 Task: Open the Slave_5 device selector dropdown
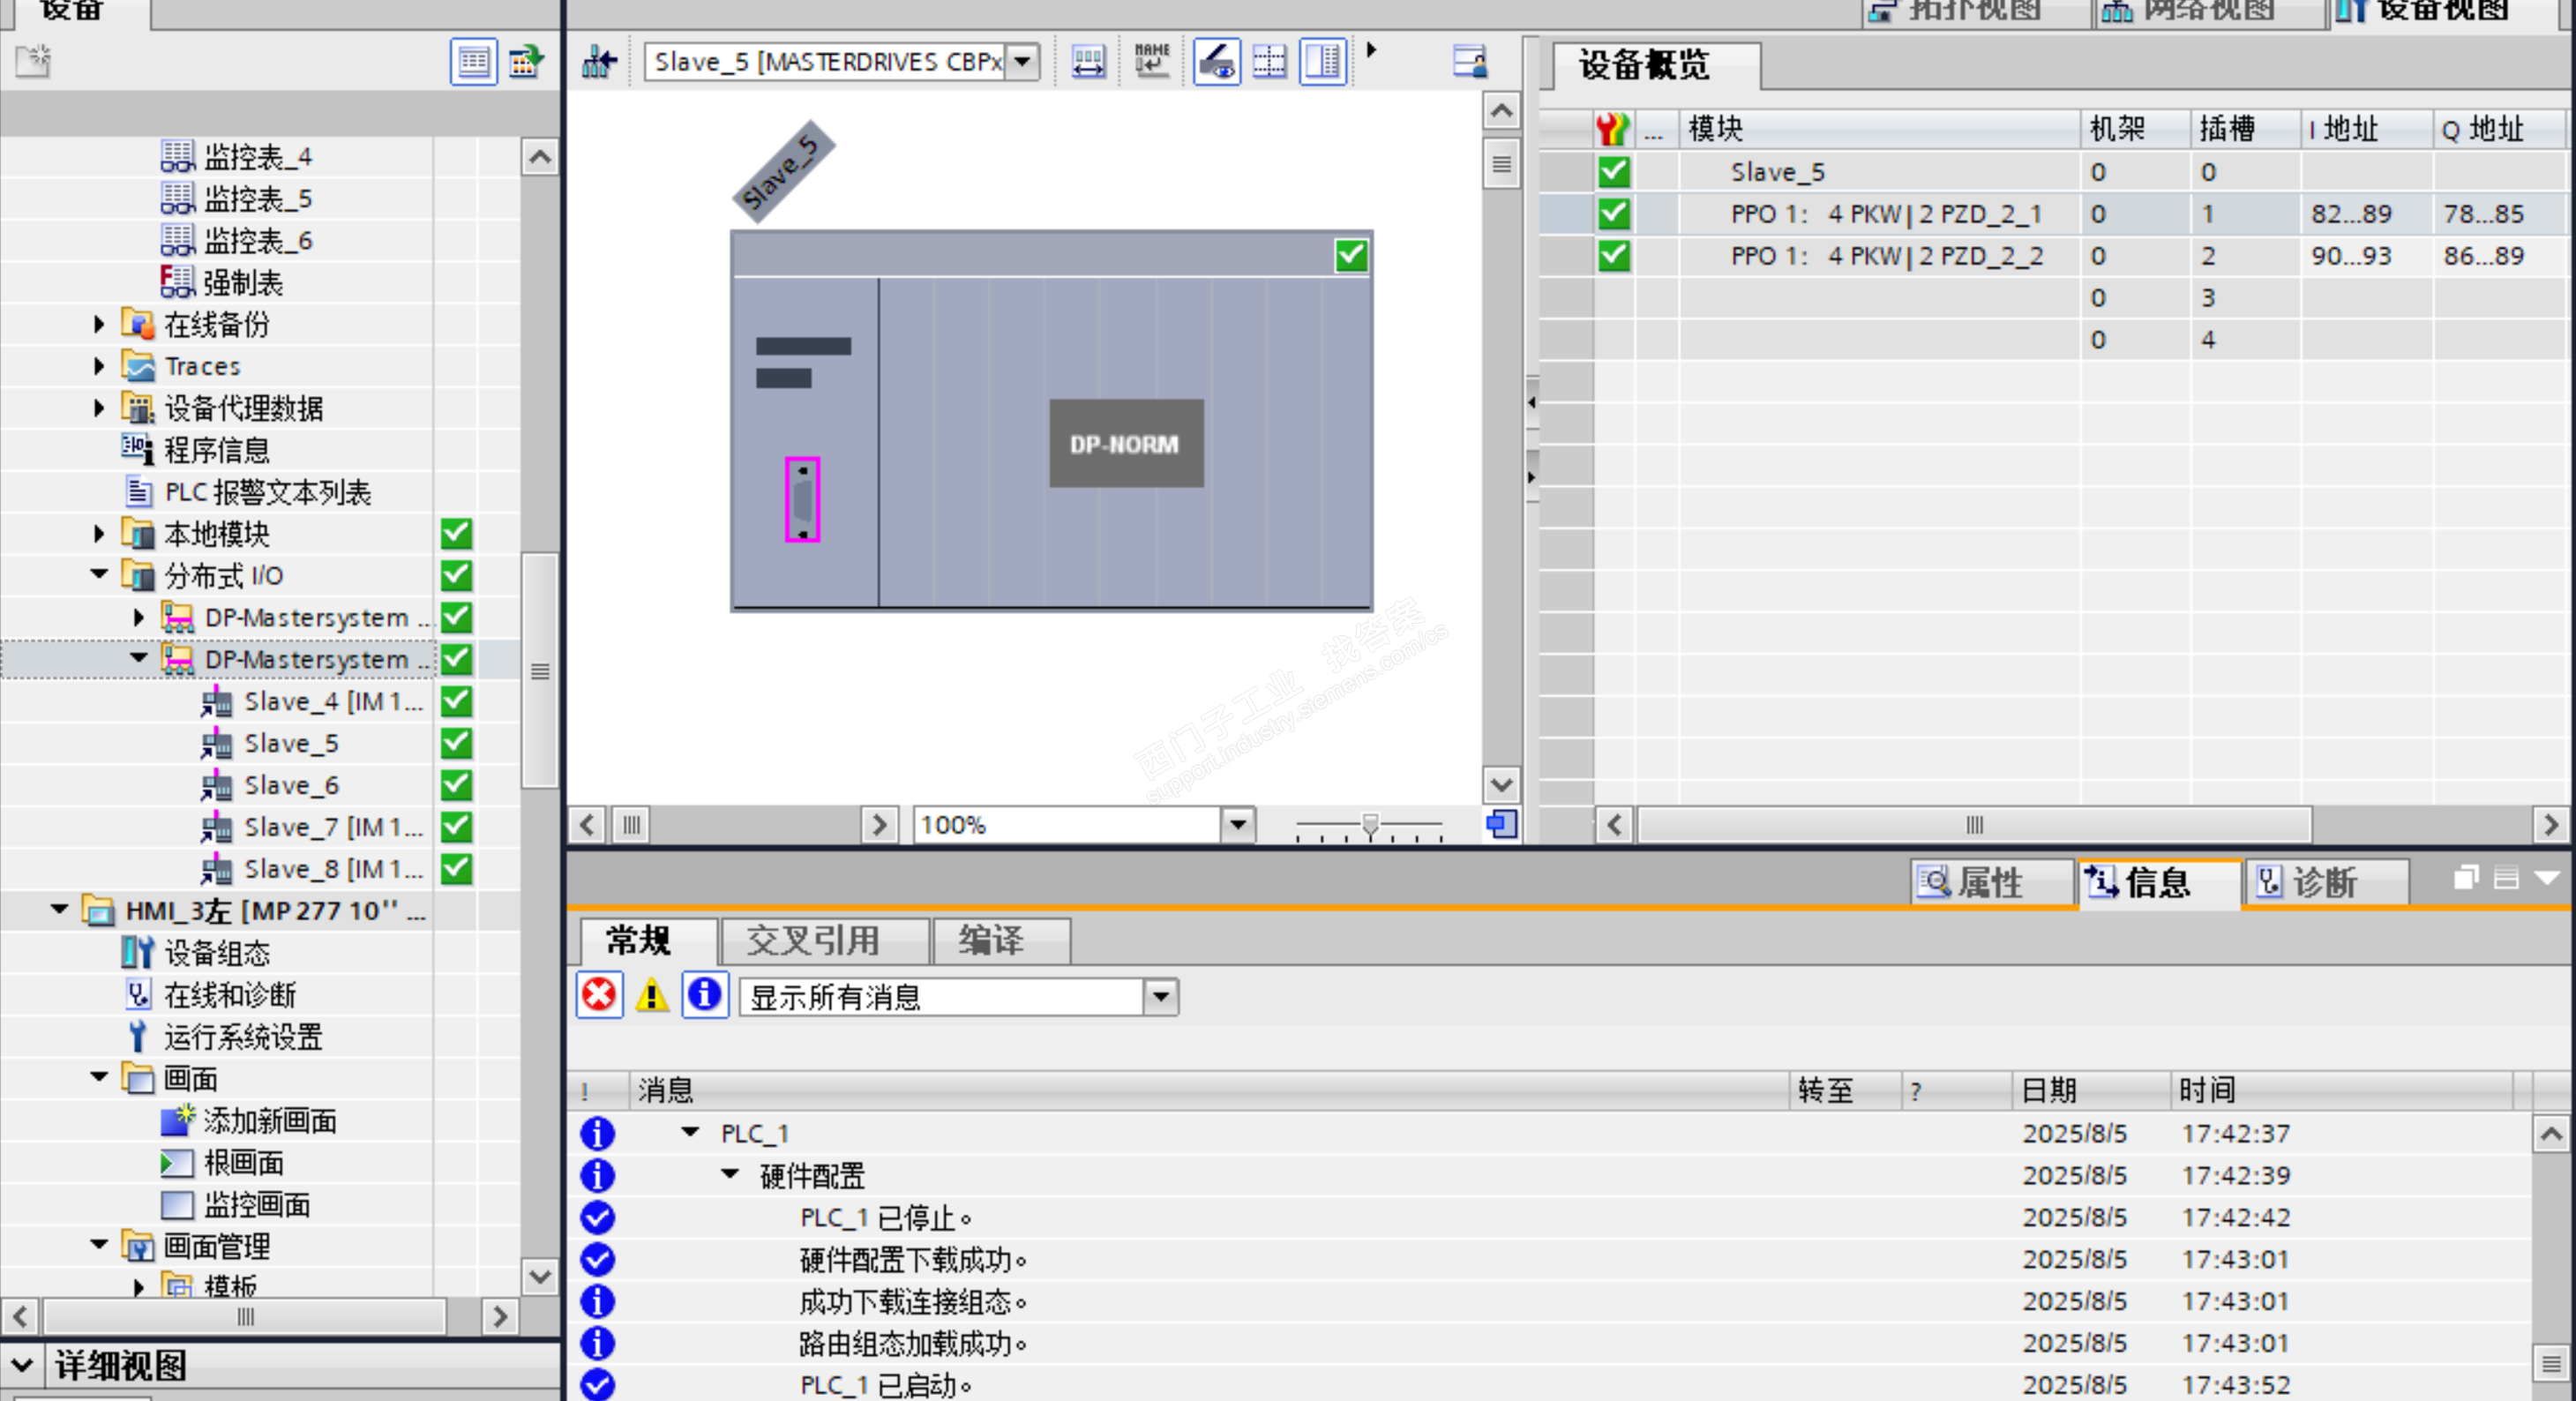(1022, 62)
